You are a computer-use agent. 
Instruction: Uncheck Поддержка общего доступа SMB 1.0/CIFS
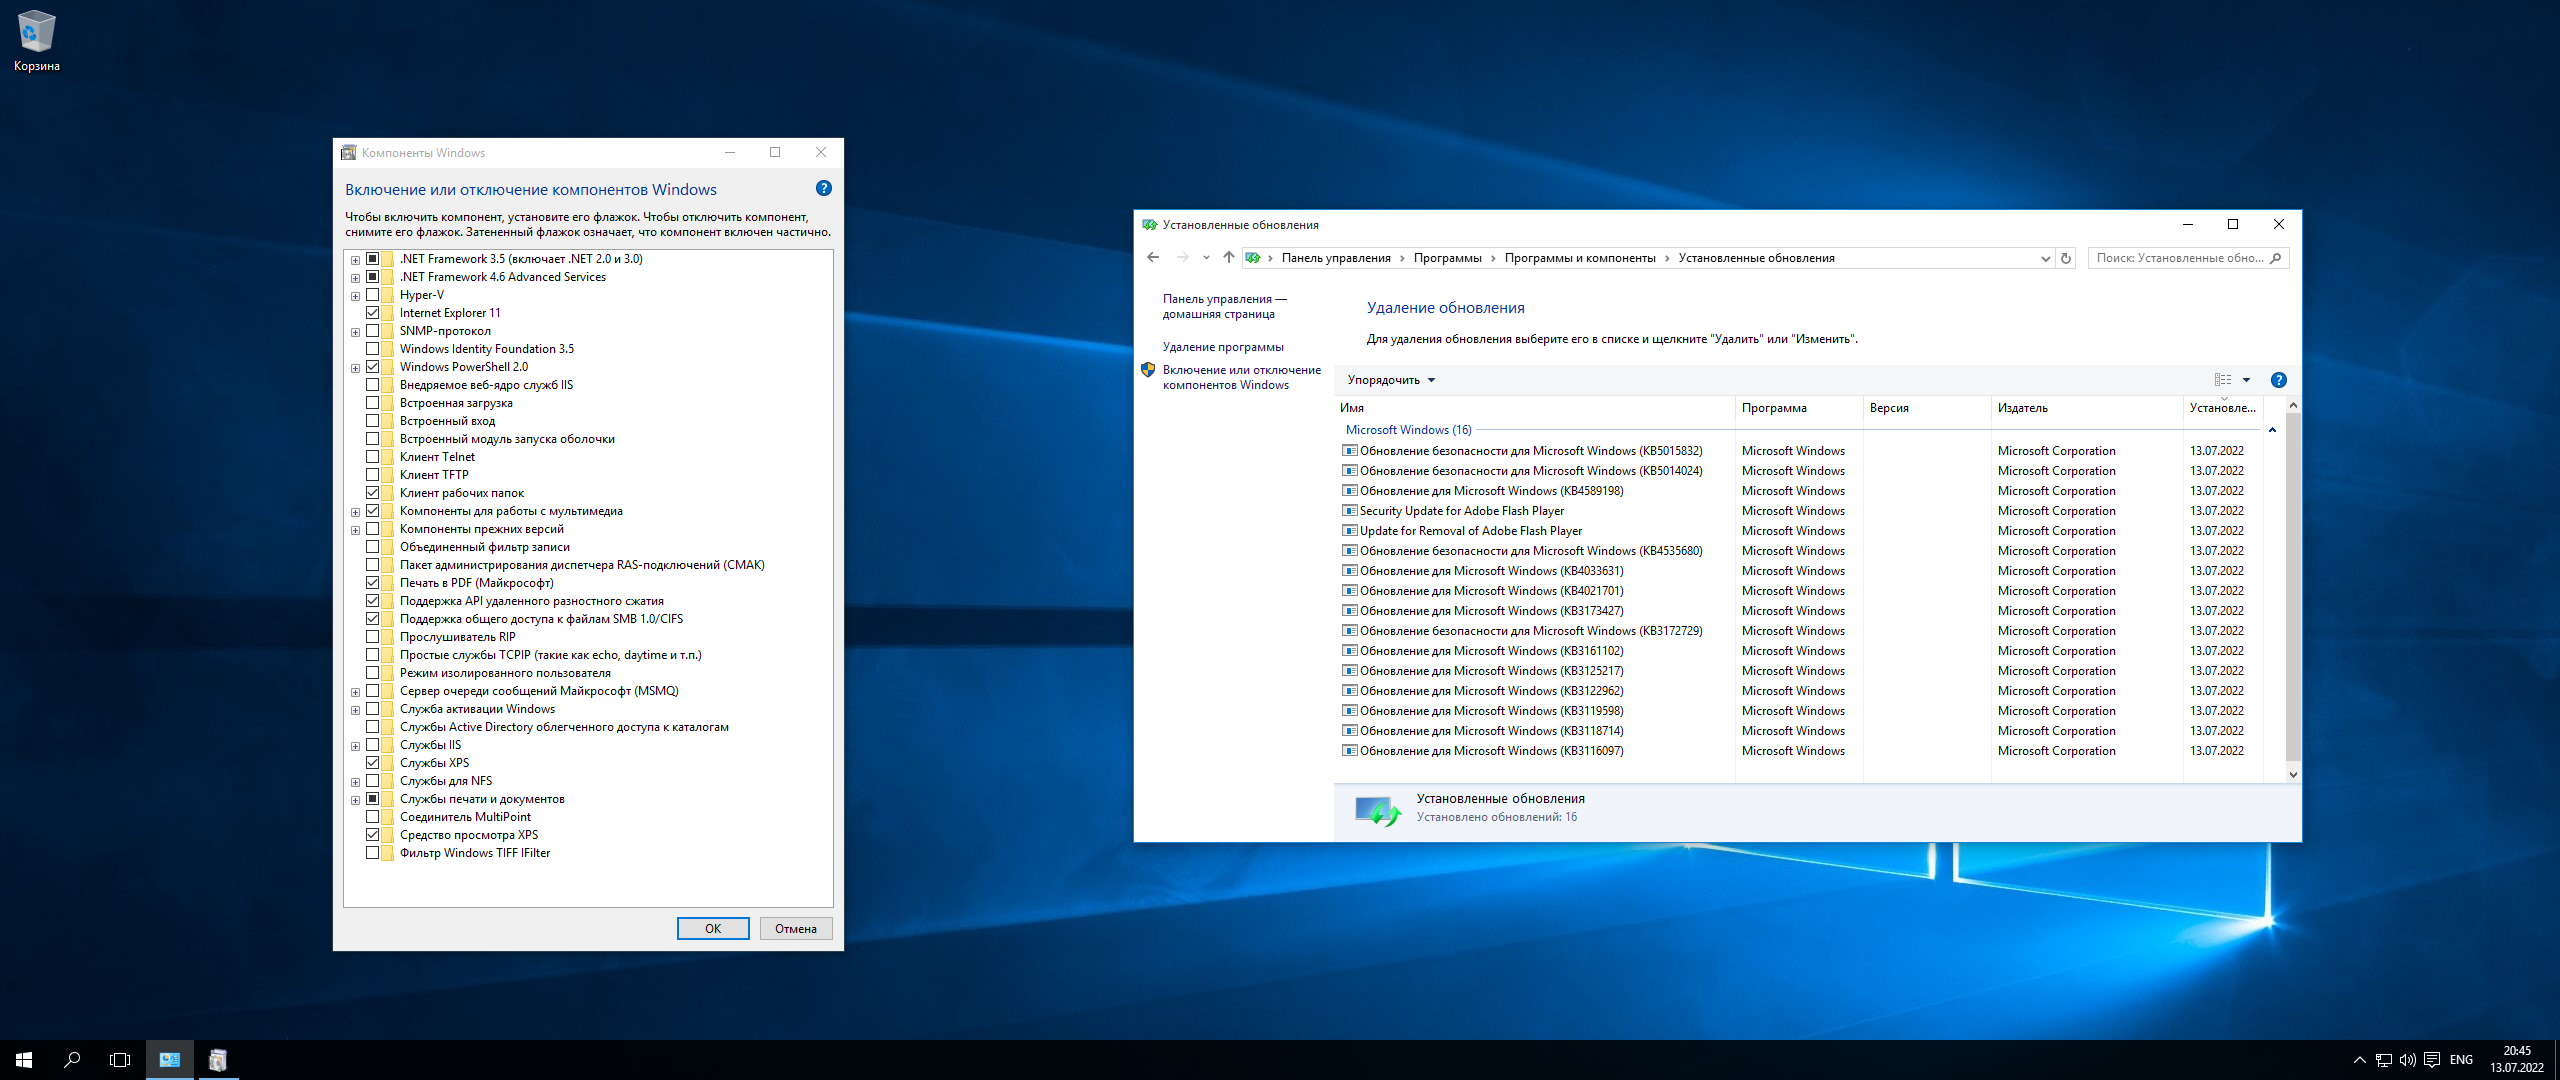373,619
